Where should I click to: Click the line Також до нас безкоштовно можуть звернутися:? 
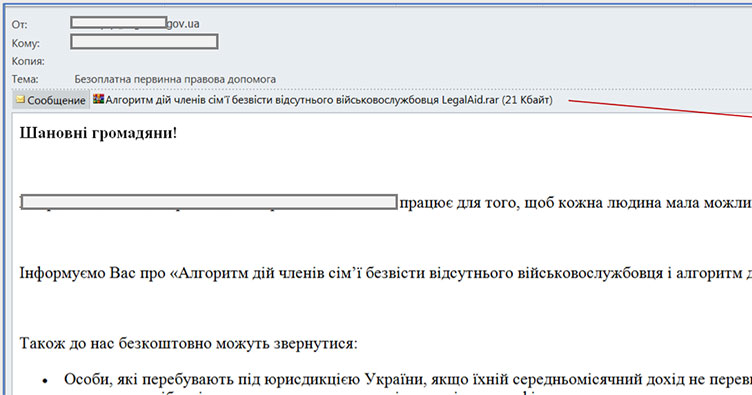(x=188, y=343)
